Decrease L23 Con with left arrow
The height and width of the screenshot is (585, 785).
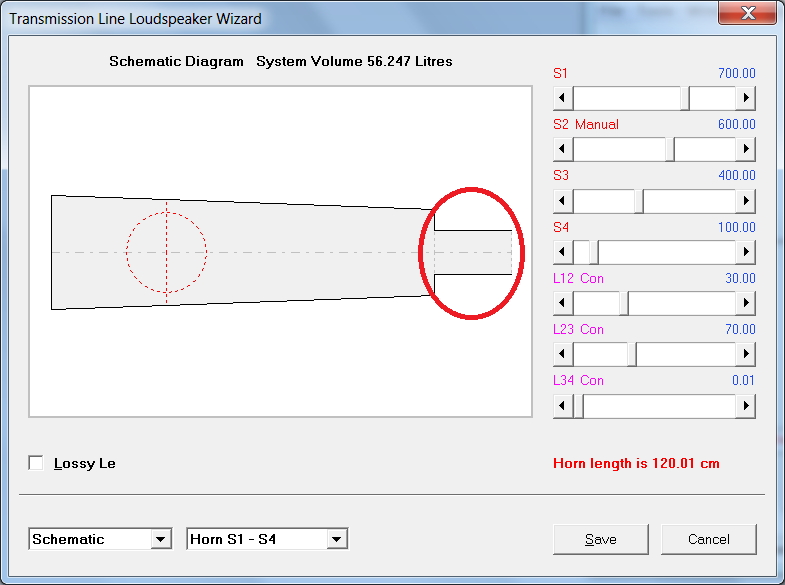[563, 354]
